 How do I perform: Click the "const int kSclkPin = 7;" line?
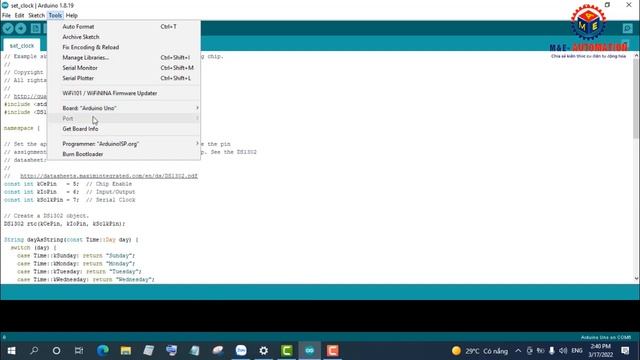click(69, 200)
